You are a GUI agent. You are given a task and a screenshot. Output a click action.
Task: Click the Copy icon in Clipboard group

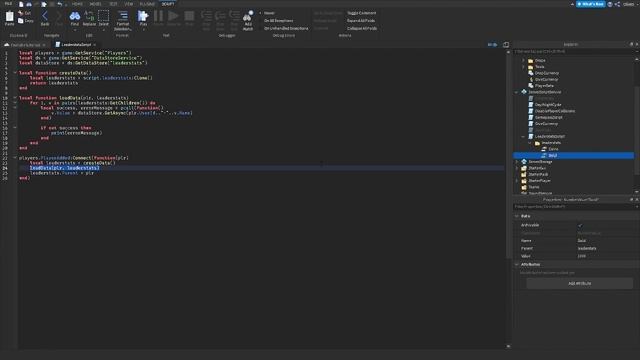pos(20,20)
